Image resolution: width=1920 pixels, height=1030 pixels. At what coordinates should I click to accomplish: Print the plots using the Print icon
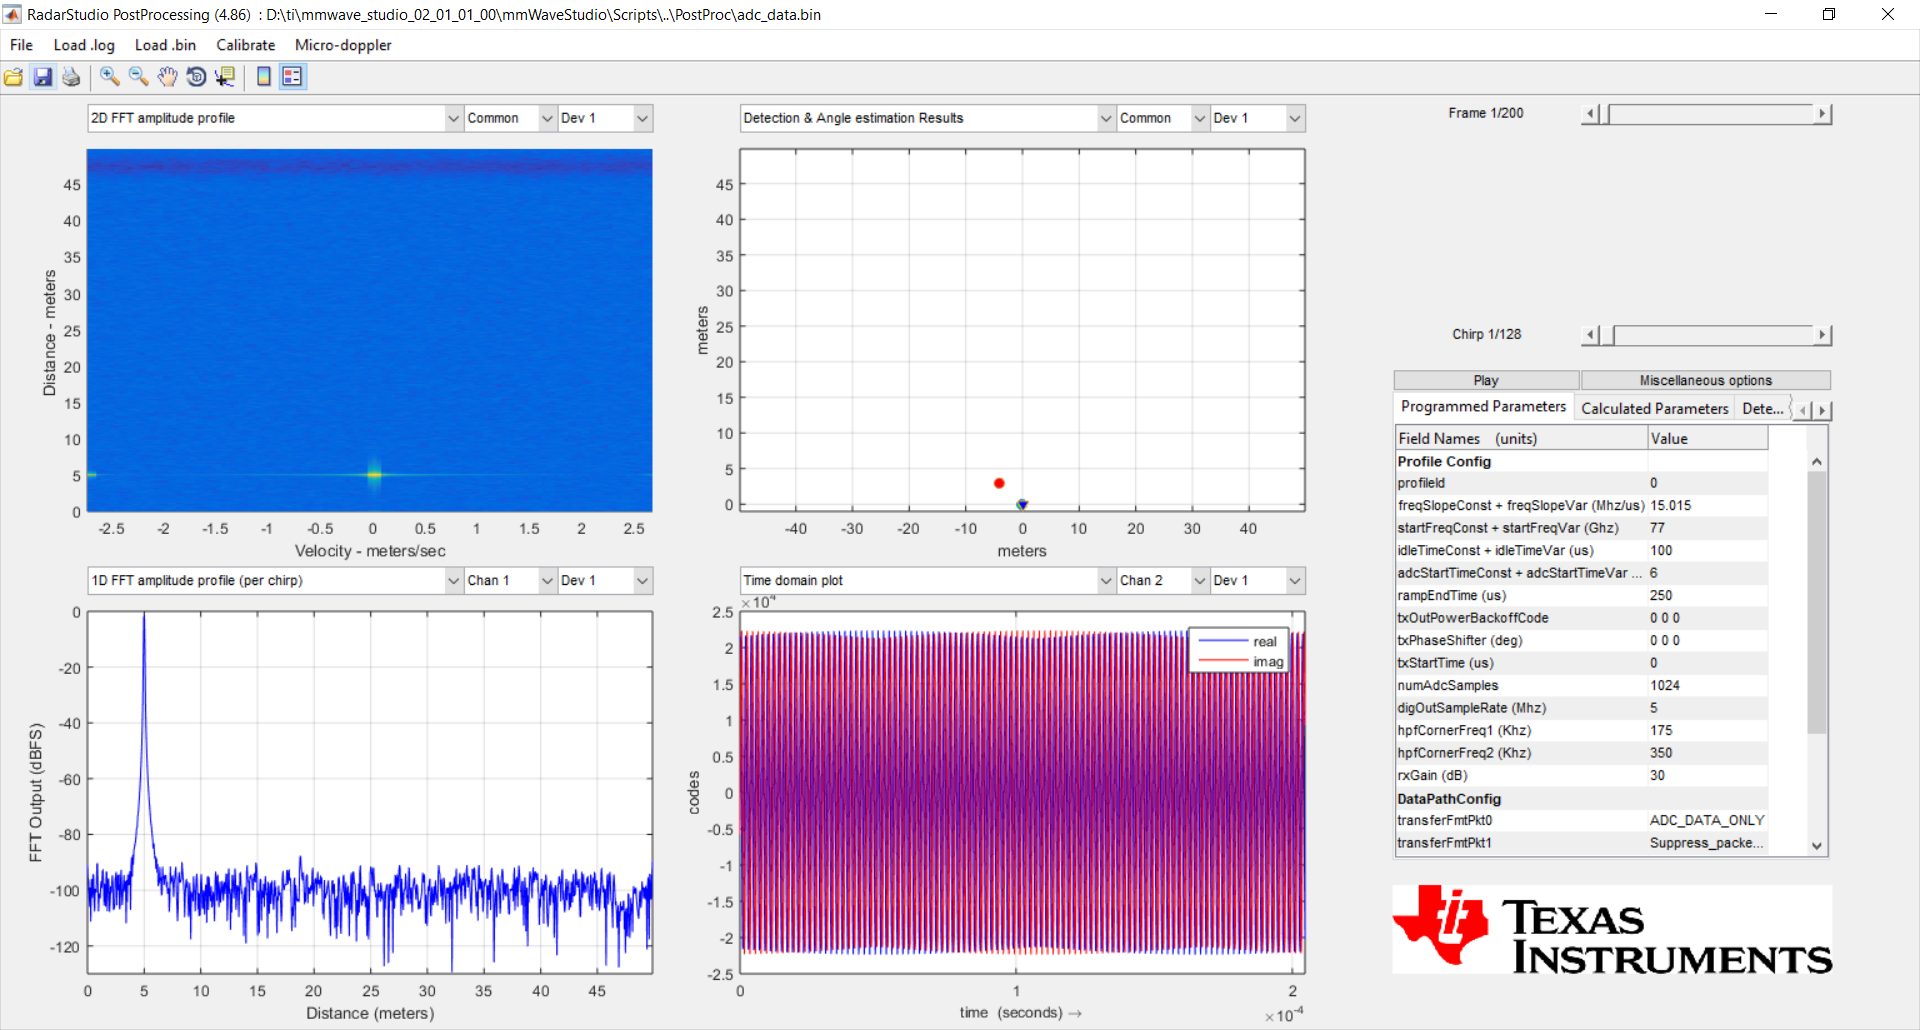[x=70, y=77]
